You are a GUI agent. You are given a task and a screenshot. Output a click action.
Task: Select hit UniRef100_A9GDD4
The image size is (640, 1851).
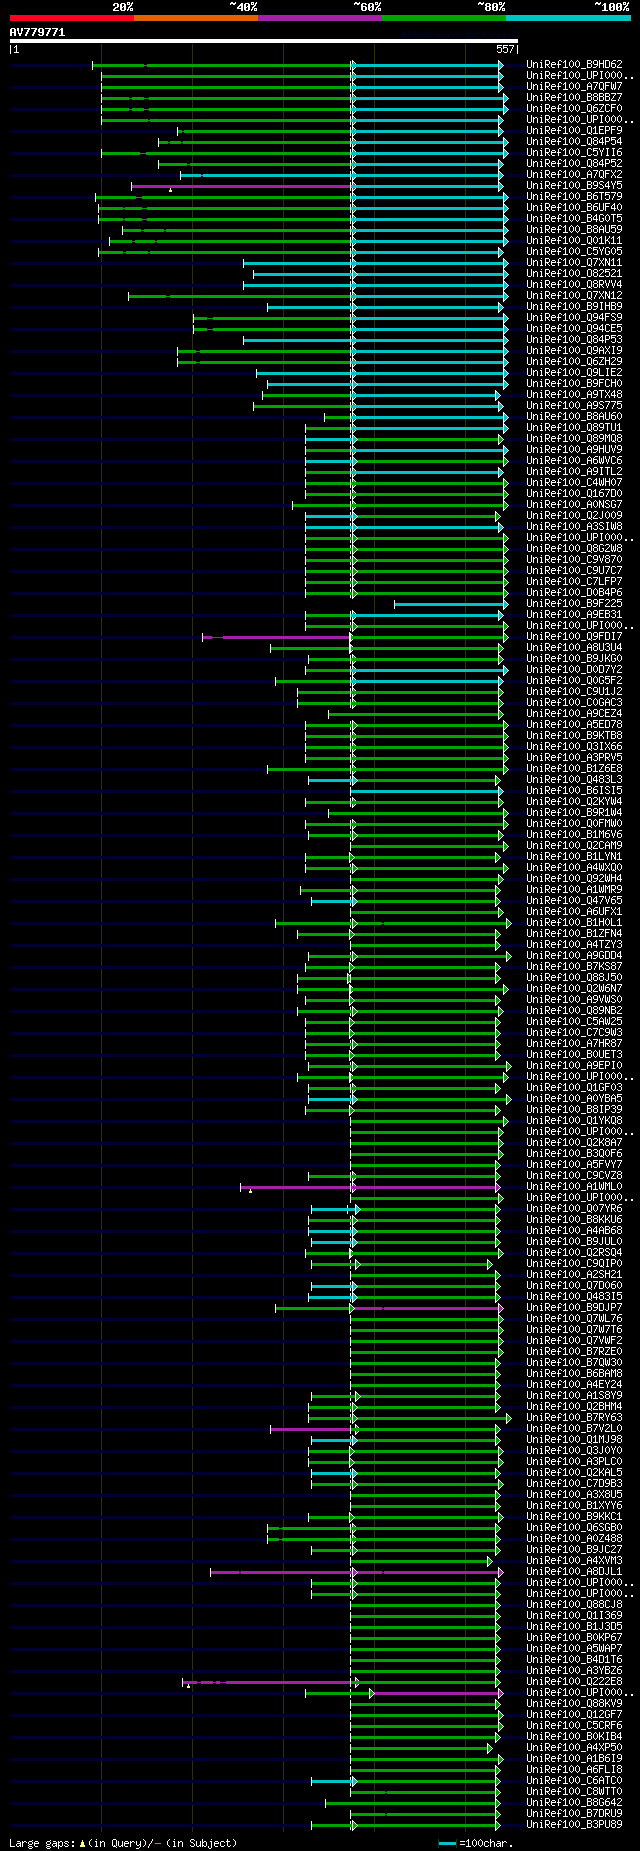click(x=574, y=956)
